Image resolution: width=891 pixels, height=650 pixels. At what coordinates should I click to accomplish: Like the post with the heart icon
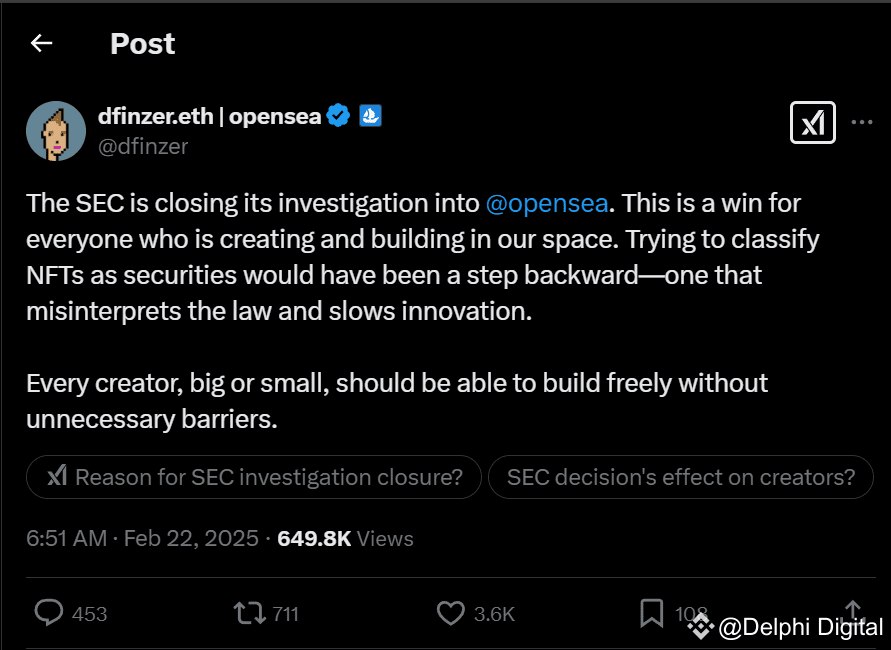(x=451, y=612)
